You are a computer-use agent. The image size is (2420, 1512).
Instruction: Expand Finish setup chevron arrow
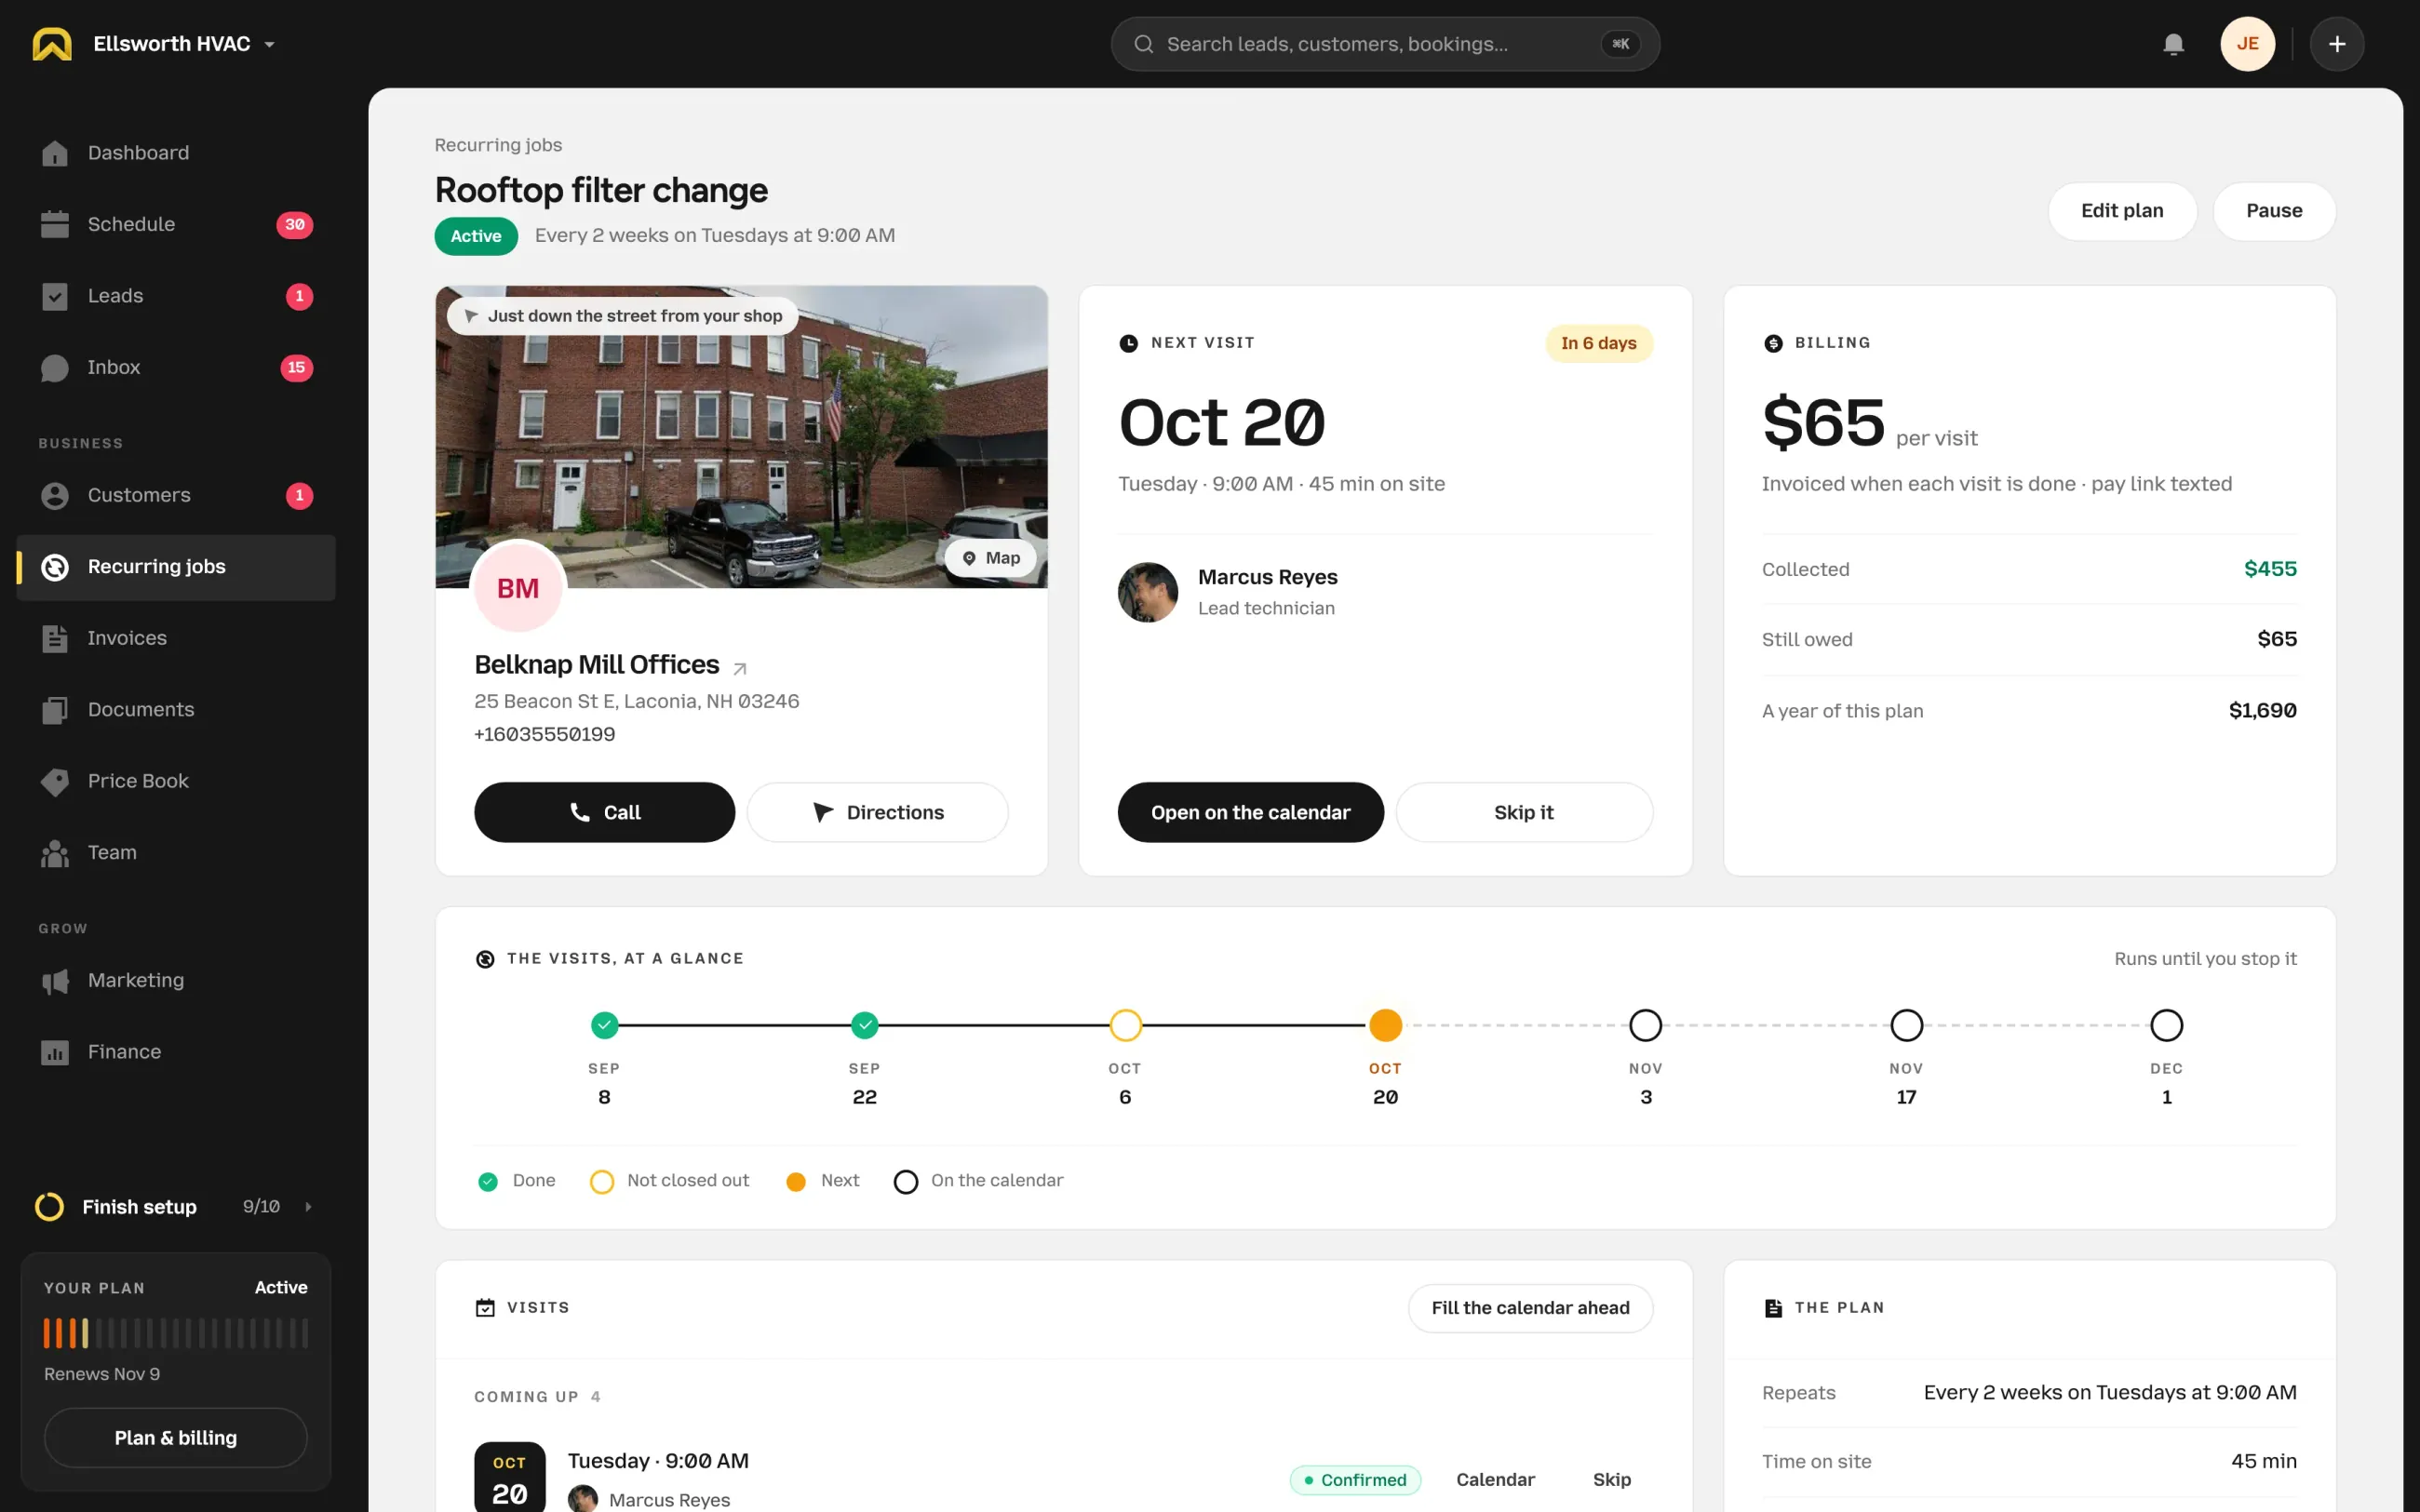click(308, 1207)
